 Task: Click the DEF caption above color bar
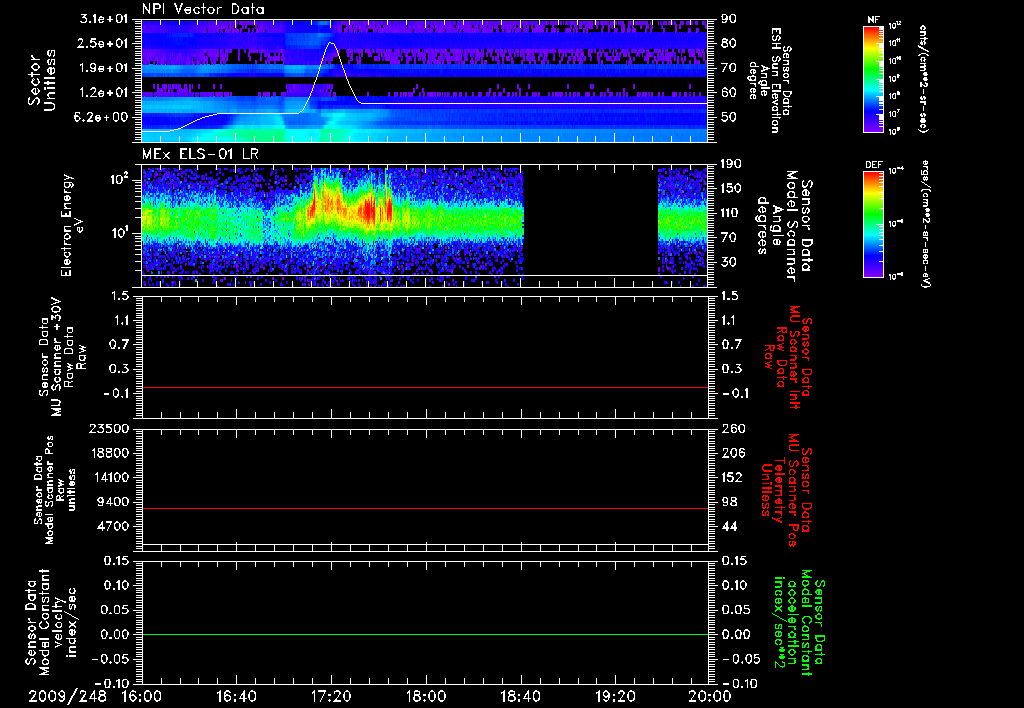tap(874, 165)
